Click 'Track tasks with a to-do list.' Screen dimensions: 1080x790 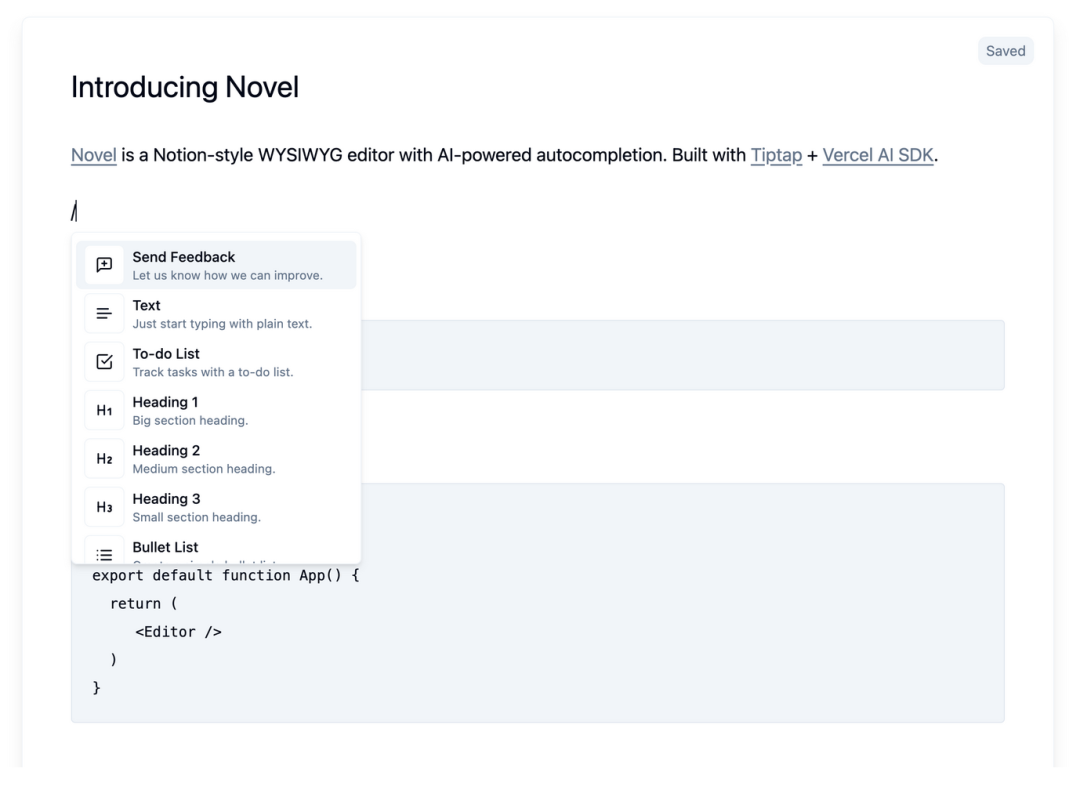[213, 372]
